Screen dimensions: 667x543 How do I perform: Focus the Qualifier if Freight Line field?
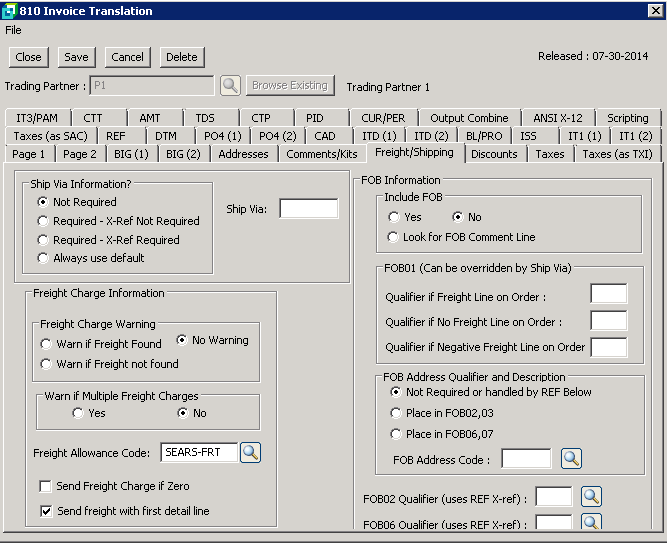[x=608, y=296]
